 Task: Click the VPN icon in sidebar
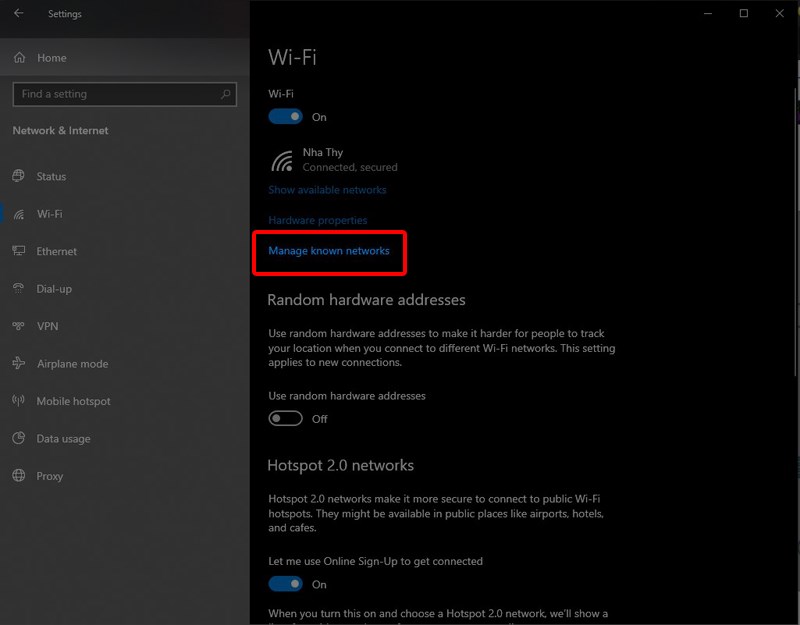tap(18, 326)
